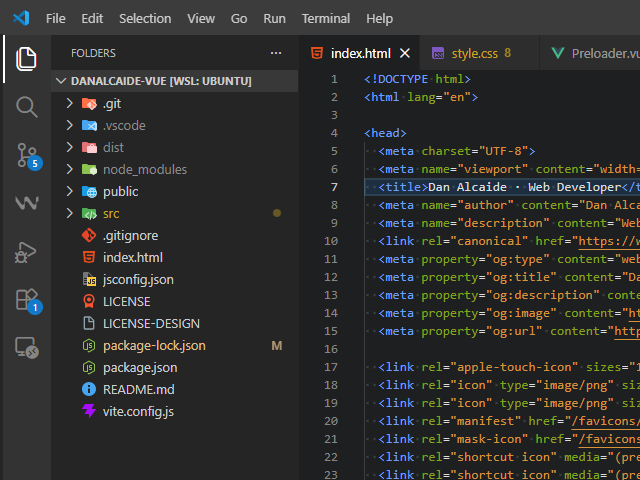The image size is (640, 480).
Task: Collapse the DANALCAIDE-VUE root folder
Action: click(x=61, y=81)
